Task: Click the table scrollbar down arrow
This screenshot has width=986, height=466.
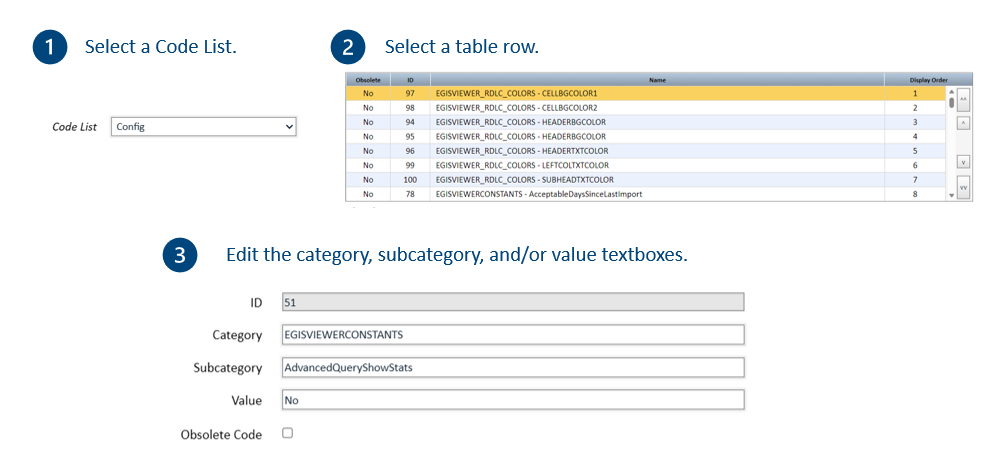Action: click(x=950, y=196)
